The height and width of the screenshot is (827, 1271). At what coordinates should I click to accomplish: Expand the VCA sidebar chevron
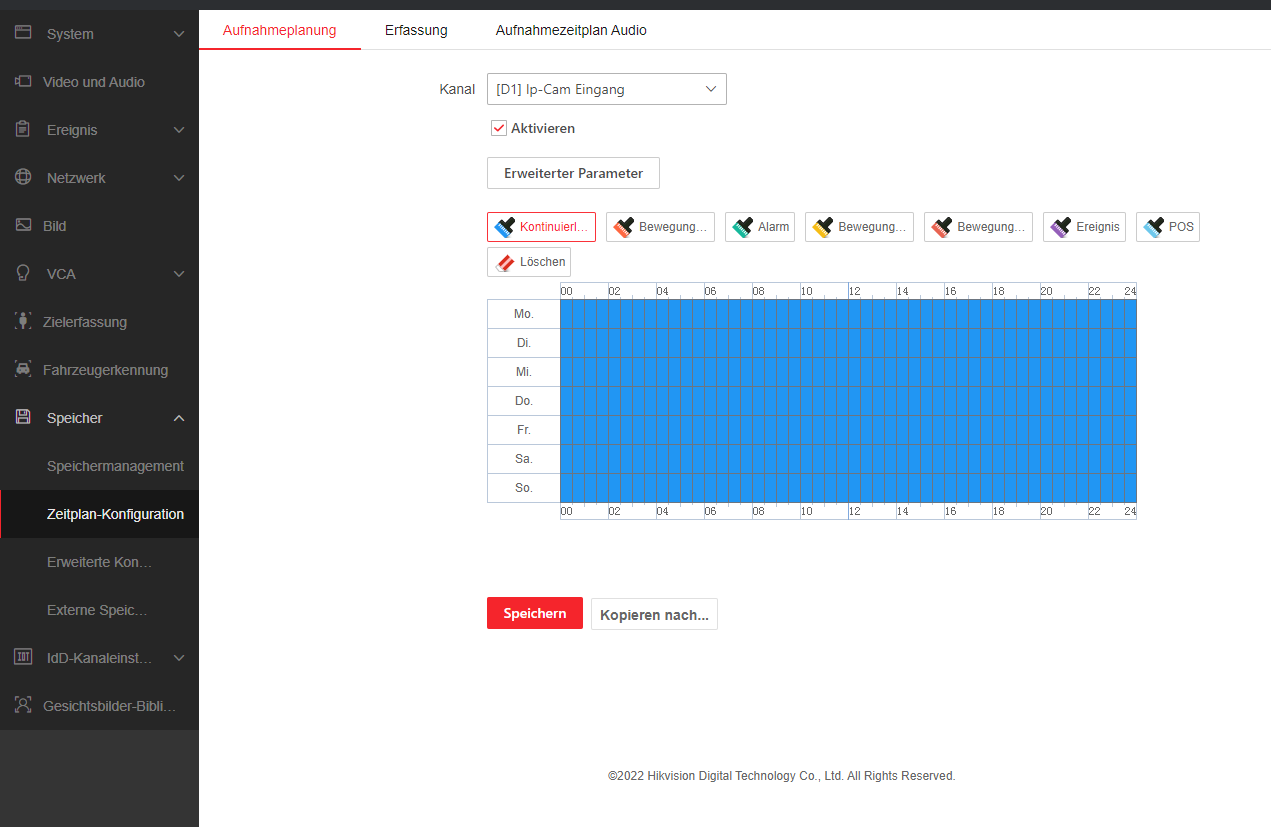pos(179,274)
